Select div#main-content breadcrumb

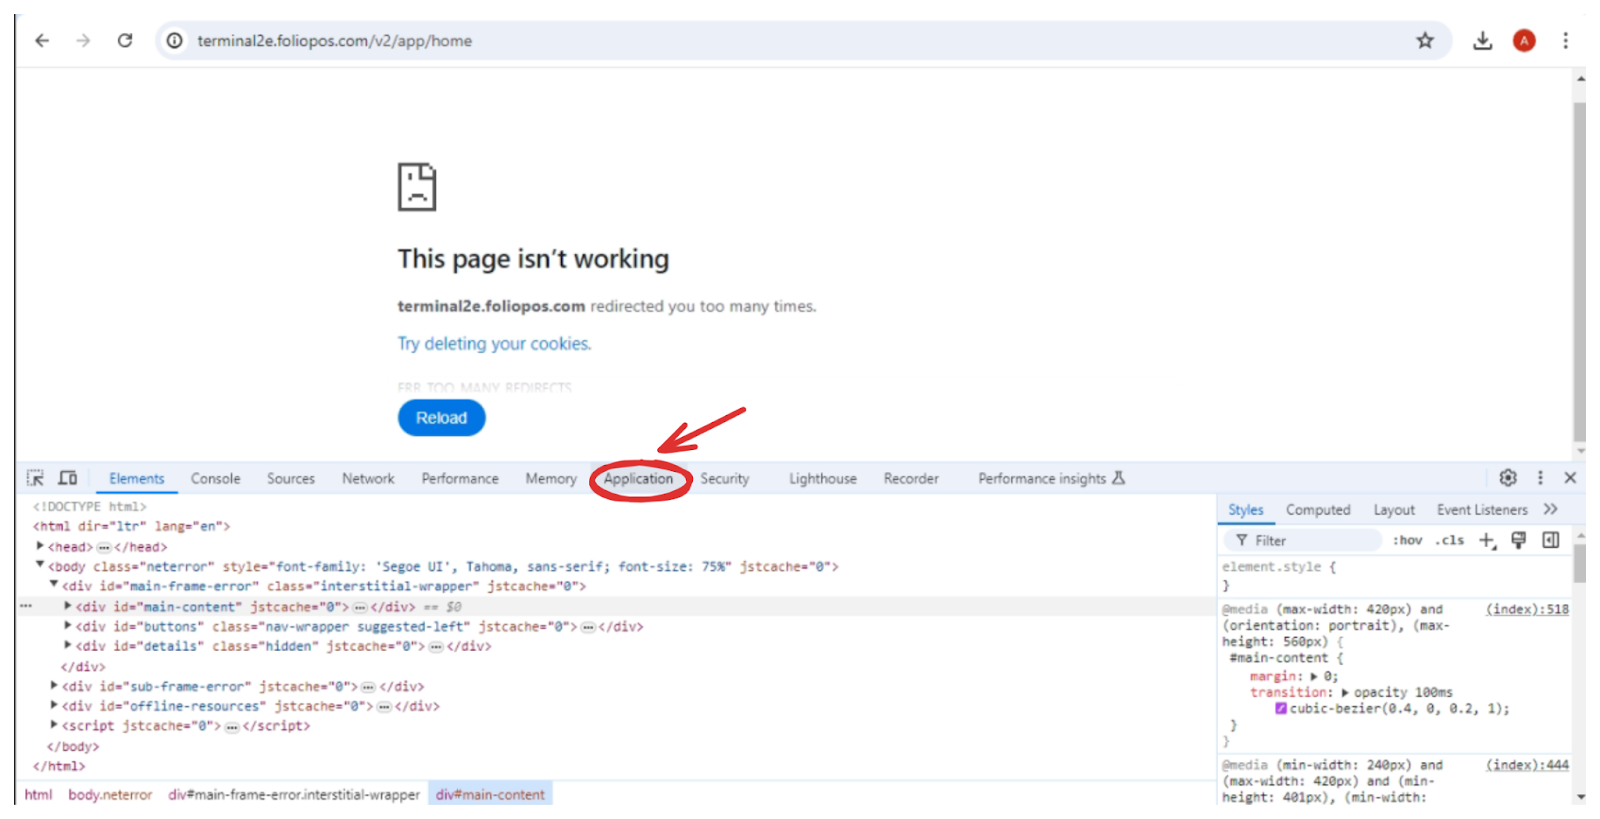490,795
